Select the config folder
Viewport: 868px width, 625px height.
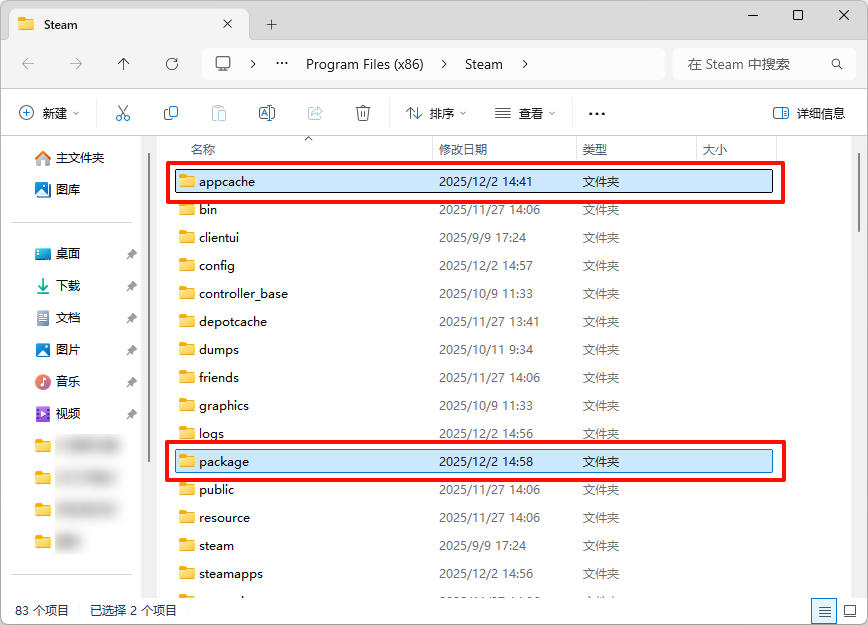pyautogui.click(x=474, y=266)
